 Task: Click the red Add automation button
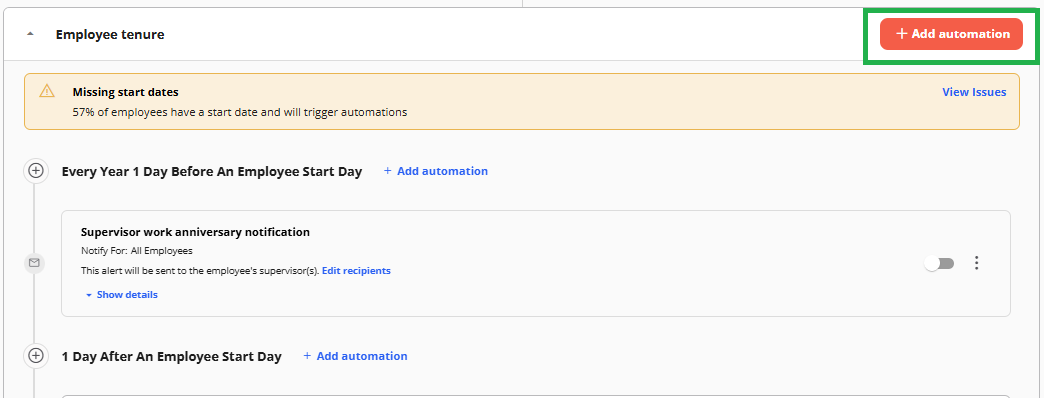point(951,34)
